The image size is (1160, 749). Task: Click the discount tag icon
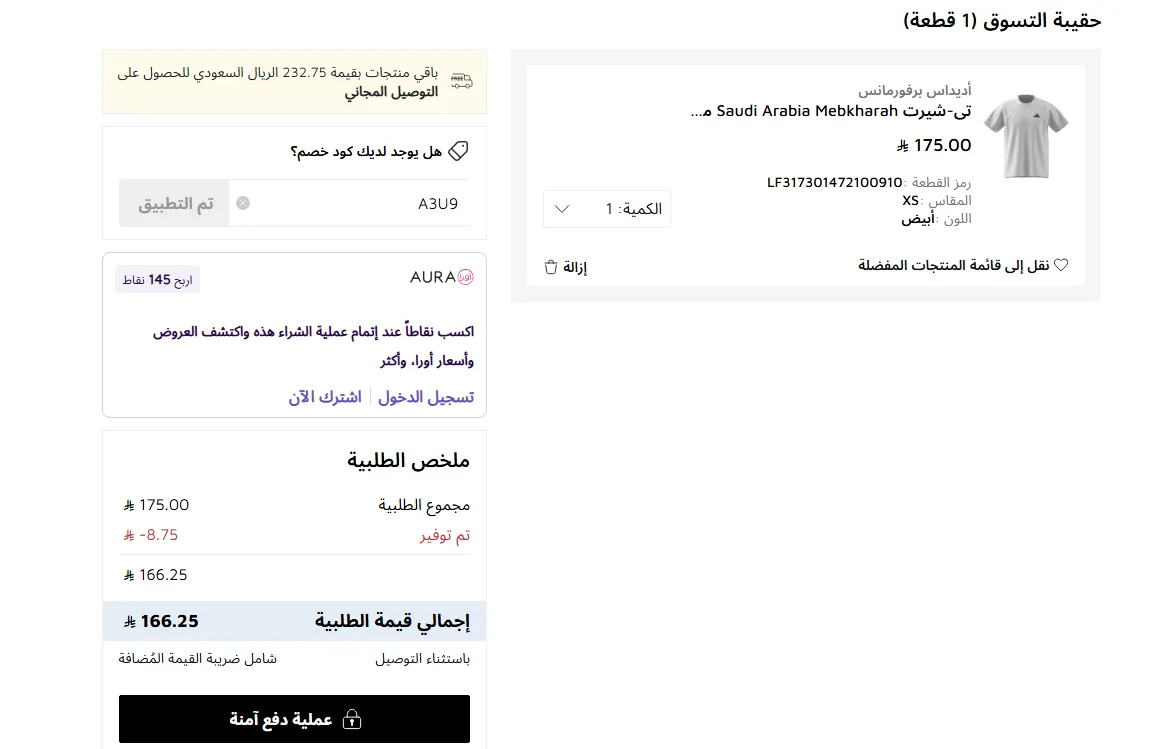point(459,151)
